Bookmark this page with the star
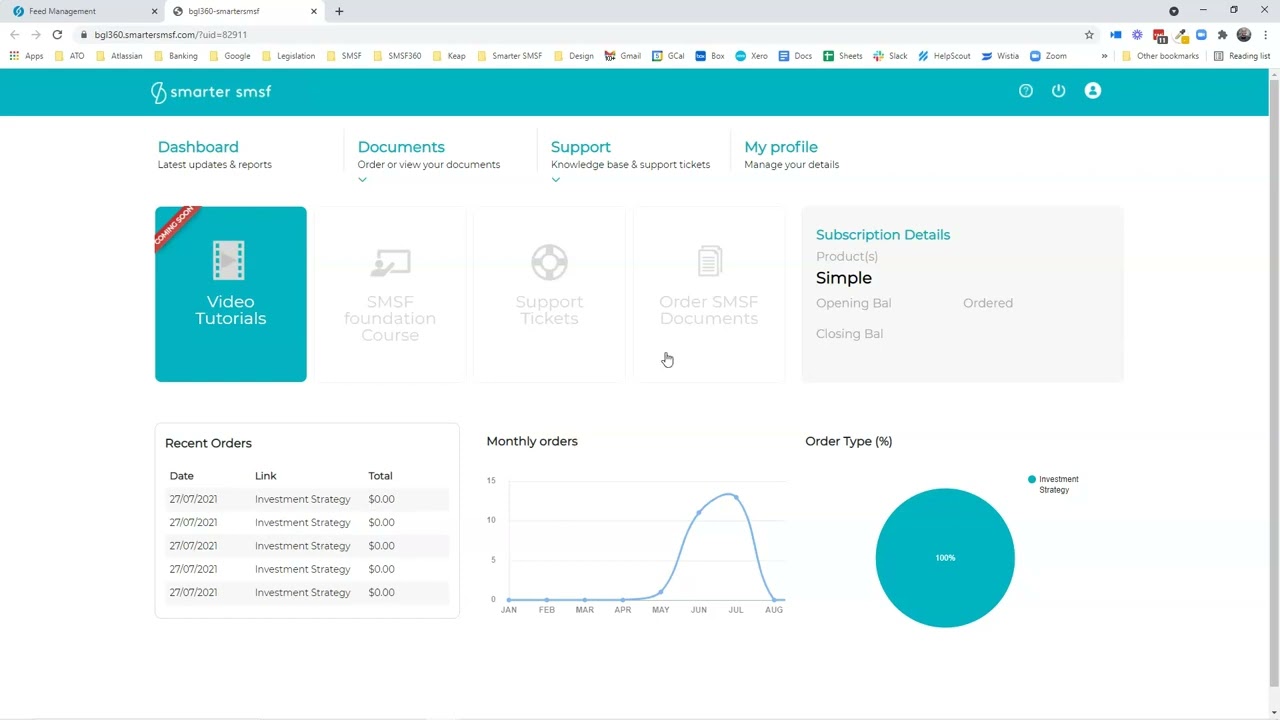 [1089, 34]
